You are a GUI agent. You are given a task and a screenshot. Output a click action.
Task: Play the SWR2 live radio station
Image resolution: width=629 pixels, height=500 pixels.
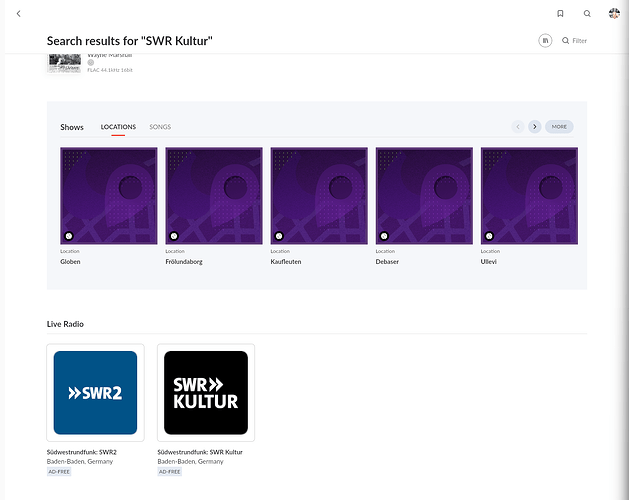click(95, 392)
